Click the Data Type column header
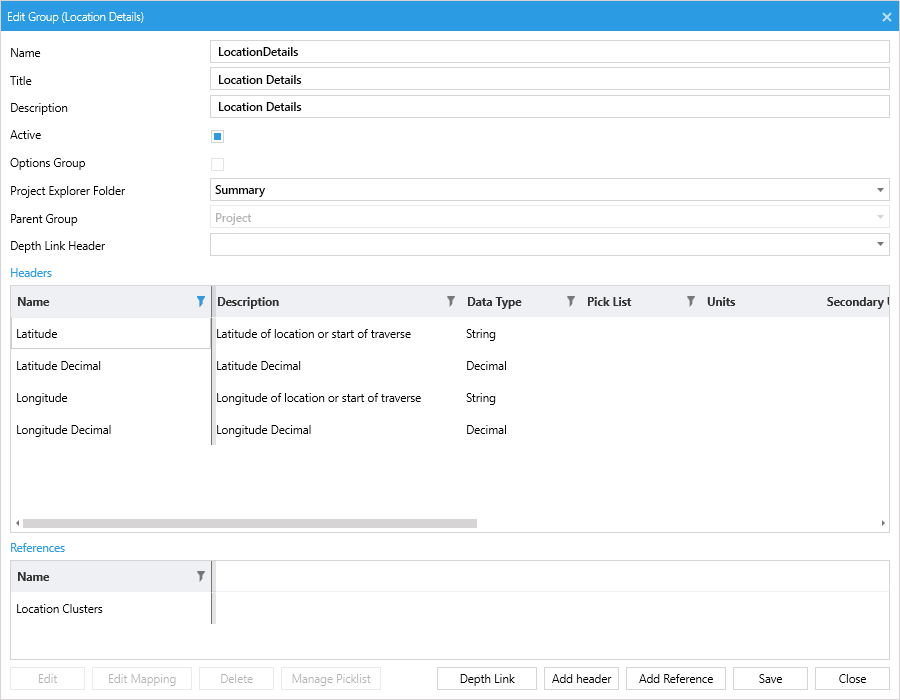This screenshot has width=900, height=700. pyautogui.click(x=494, y=302)
